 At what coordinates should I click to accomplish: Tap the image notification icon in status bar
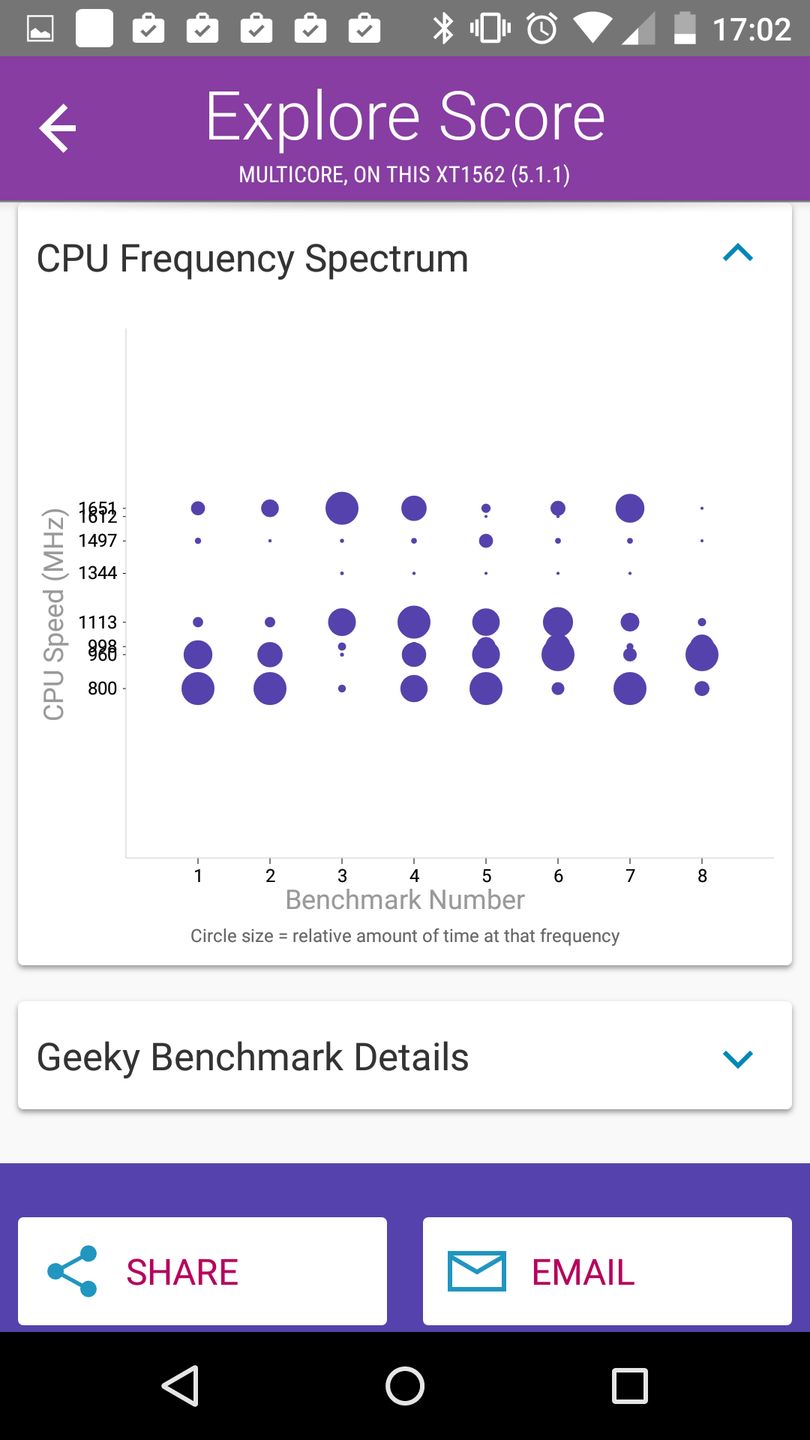(x=40, y=28)
